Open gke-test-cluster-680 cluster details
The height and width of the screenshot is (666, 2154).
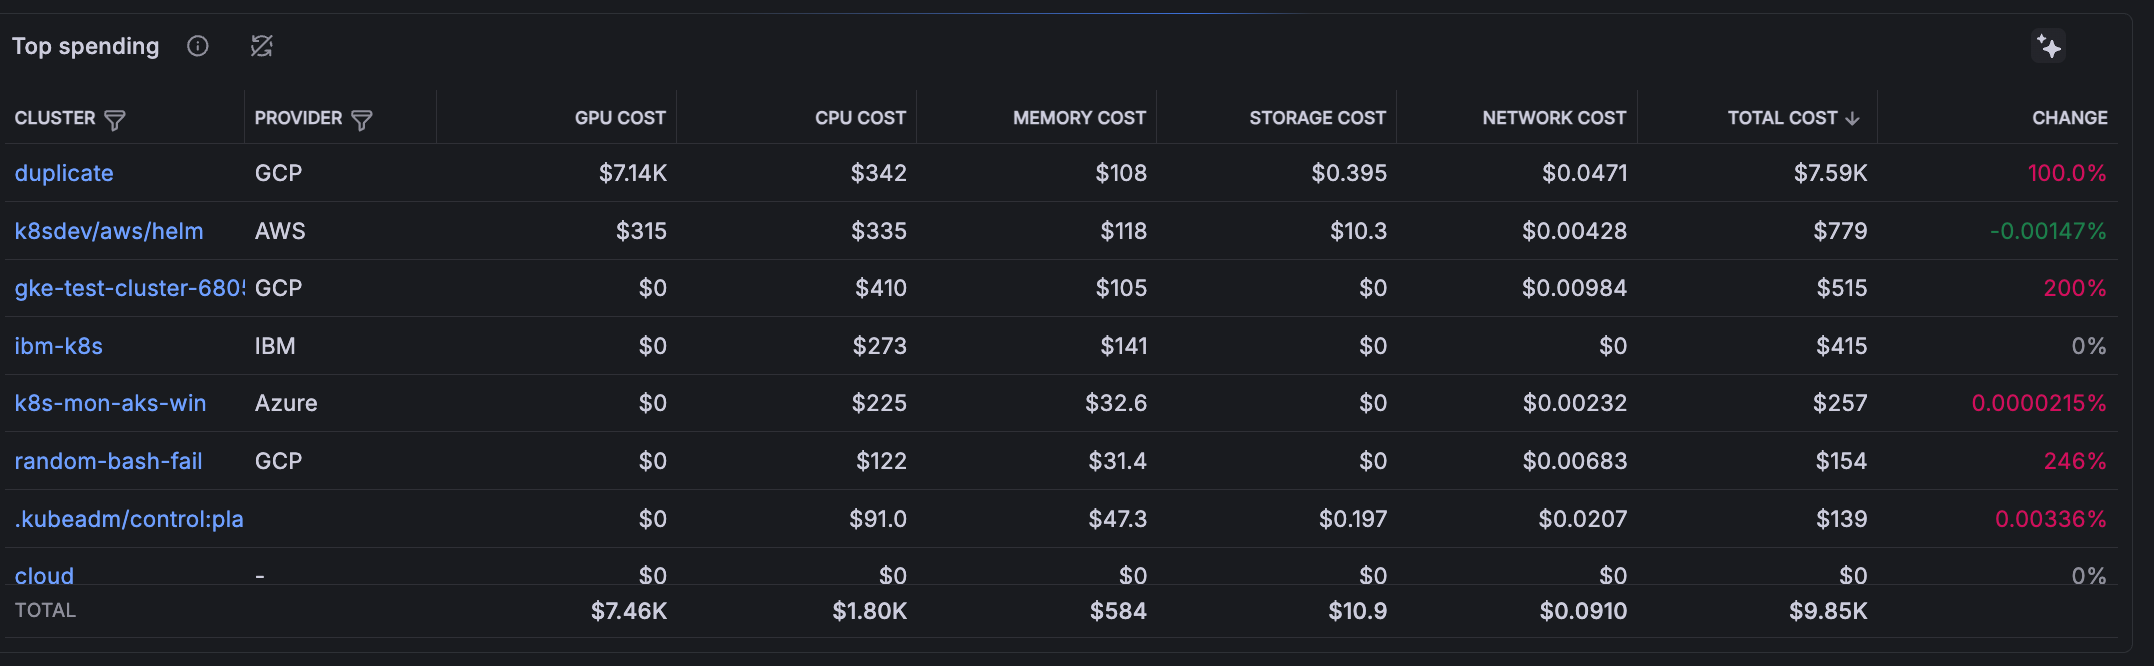coord(129,288)
